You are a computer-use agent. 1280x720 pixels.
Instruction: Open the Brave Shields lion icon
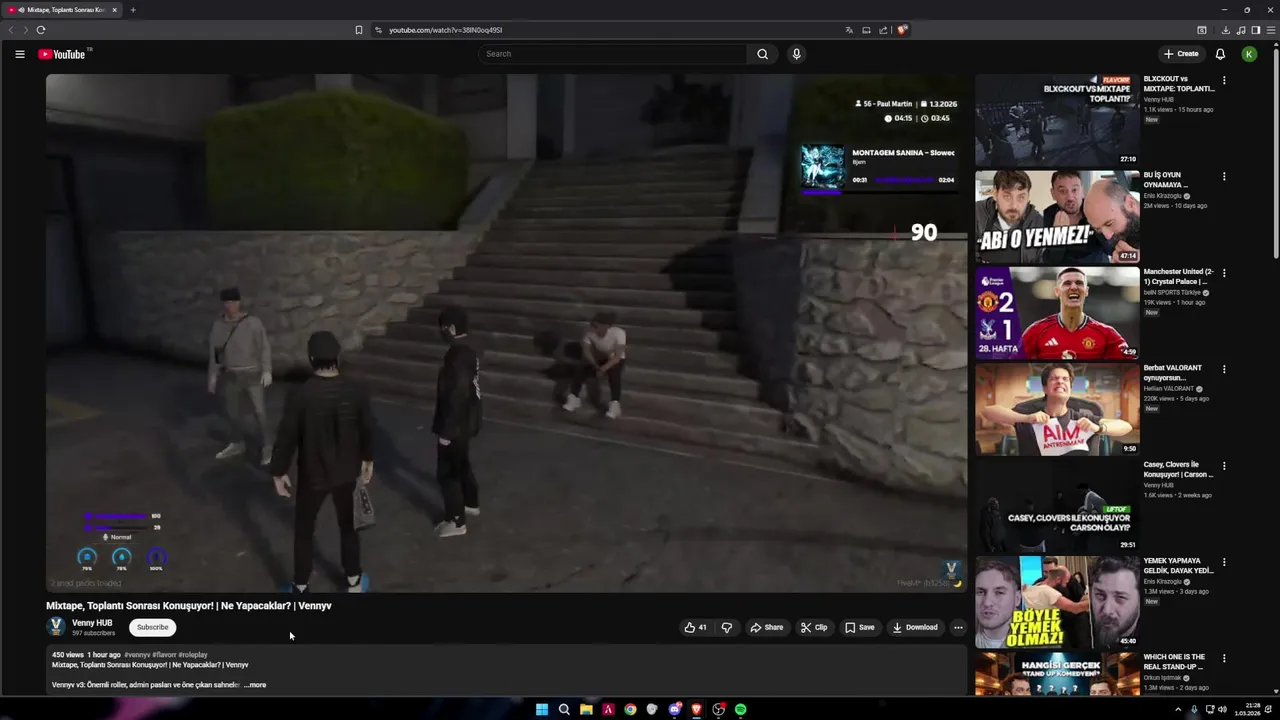click(x=901, y=30)
